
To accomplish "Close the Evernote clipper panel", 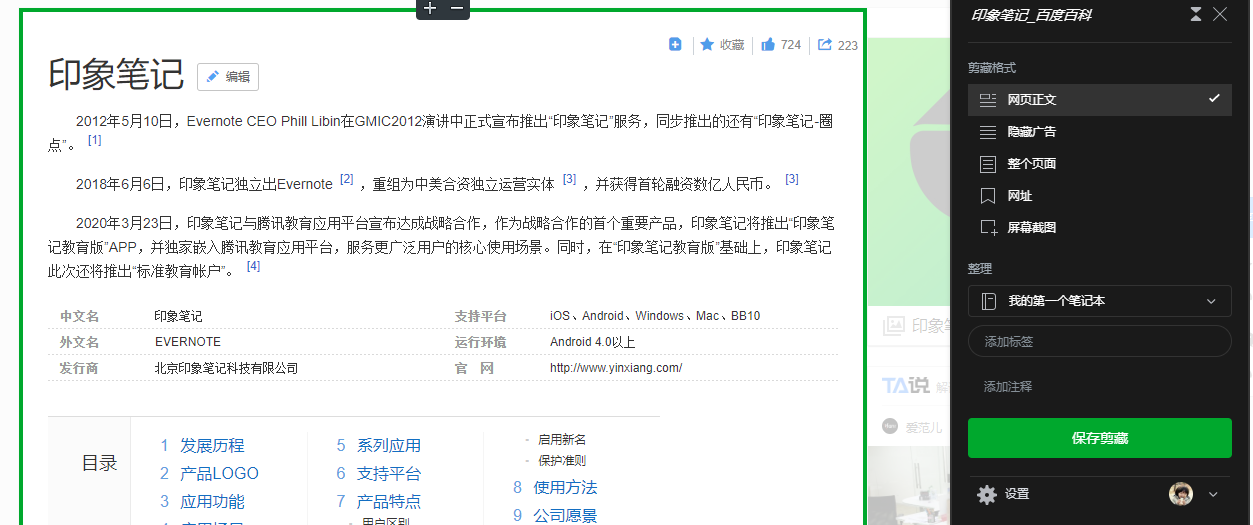I will click(1220, 14).
